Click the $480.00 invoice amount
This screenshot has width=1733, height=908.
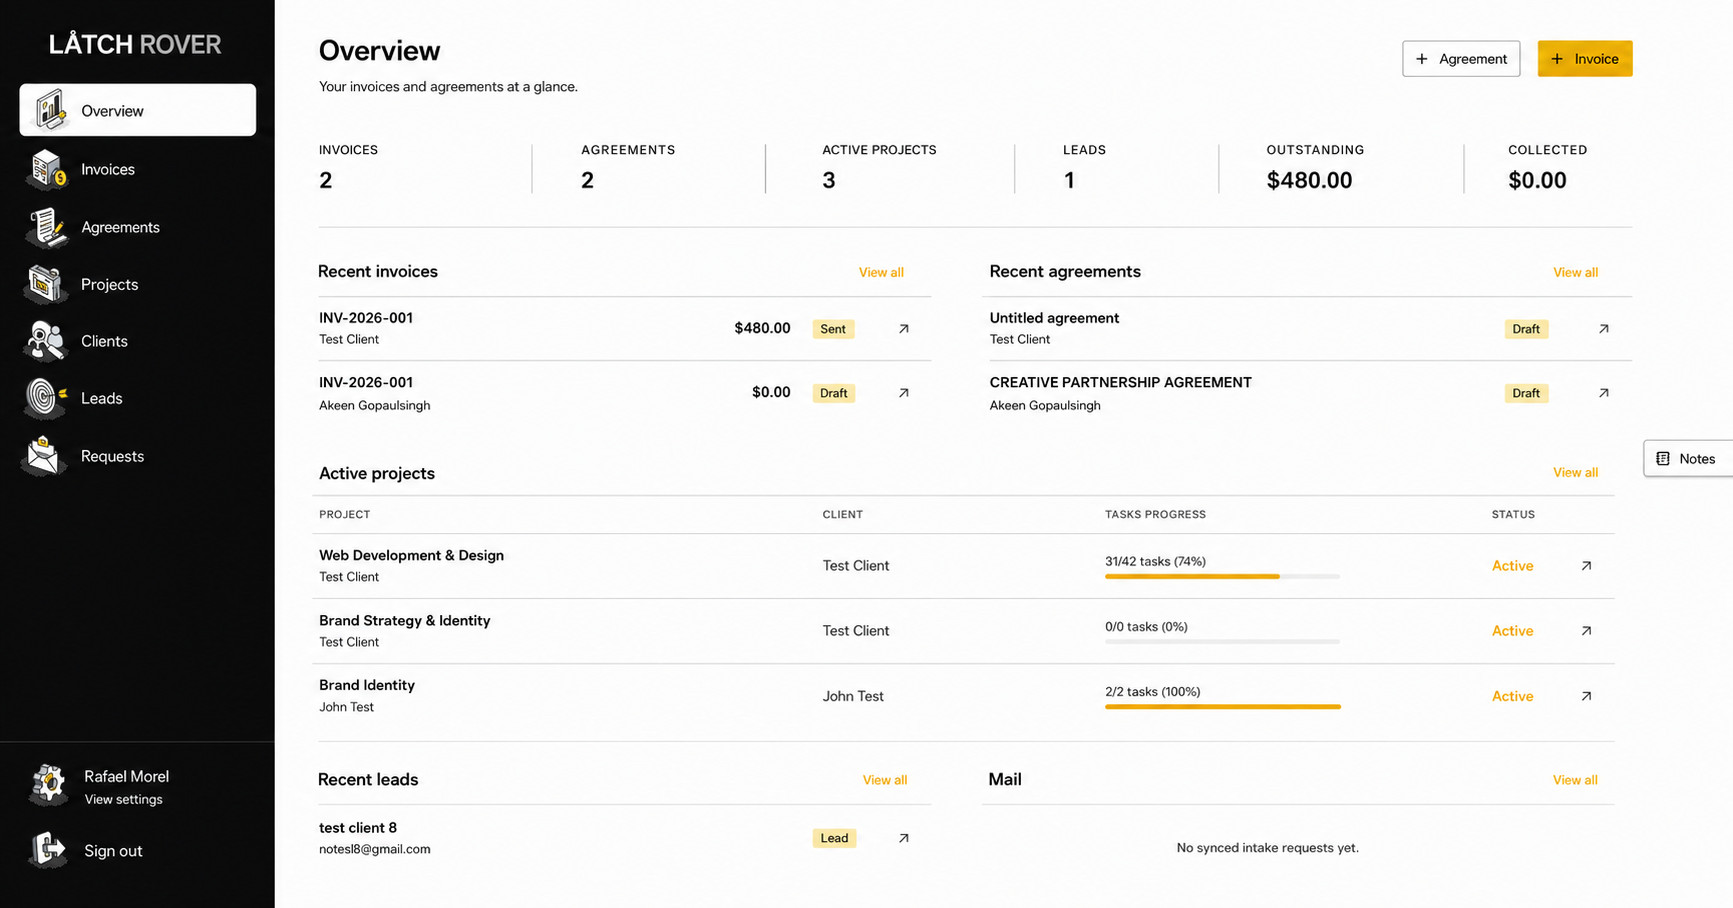(x=762, y=328)
